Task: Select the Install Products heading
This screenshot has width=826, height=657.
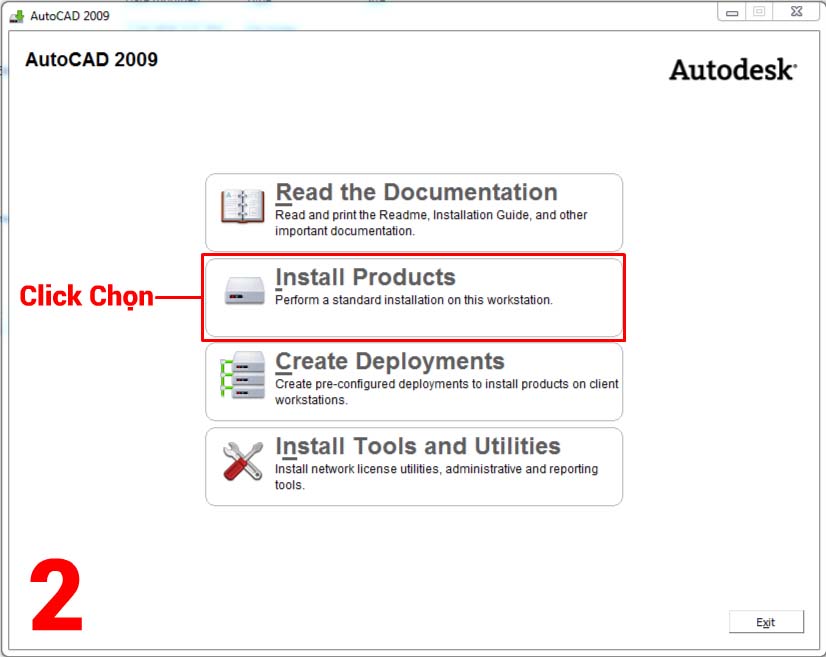Action: 365,277
